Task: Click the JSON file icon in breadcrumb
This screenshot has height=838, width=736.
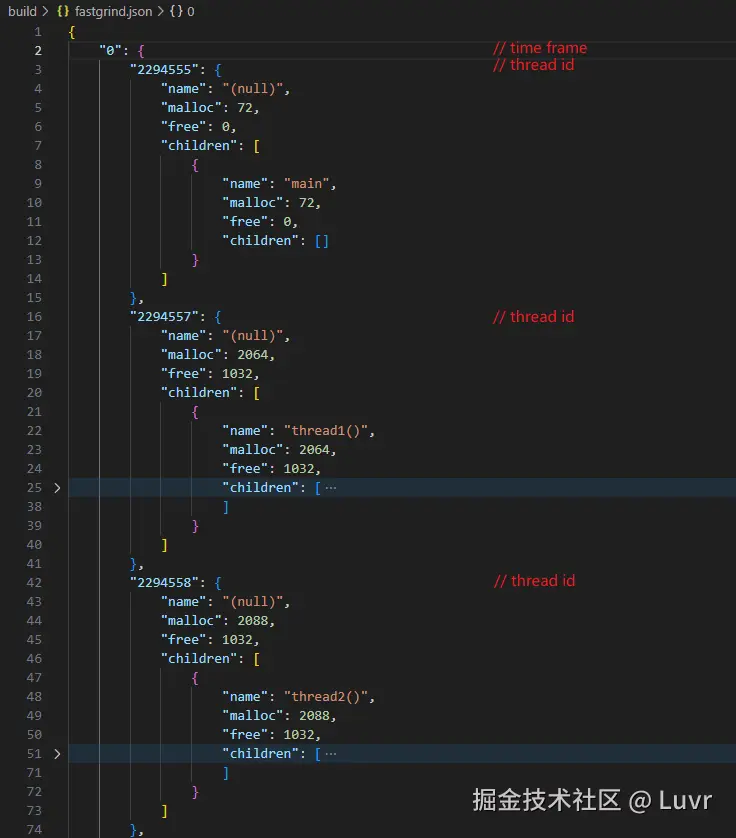Action: [63, 11]
